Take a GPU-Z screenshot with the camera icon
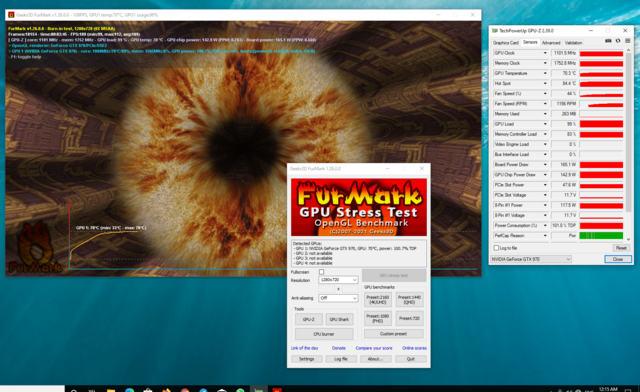This screenshot has width=640, height=392. 608,41
